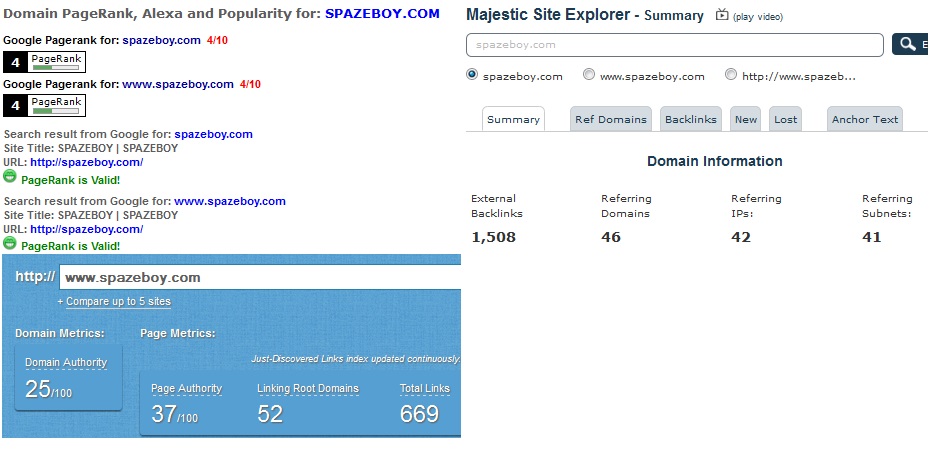The height and width of the screenshot is (450, 946).
Task: Click the Total Links count 669
Action: click(419, 414)
